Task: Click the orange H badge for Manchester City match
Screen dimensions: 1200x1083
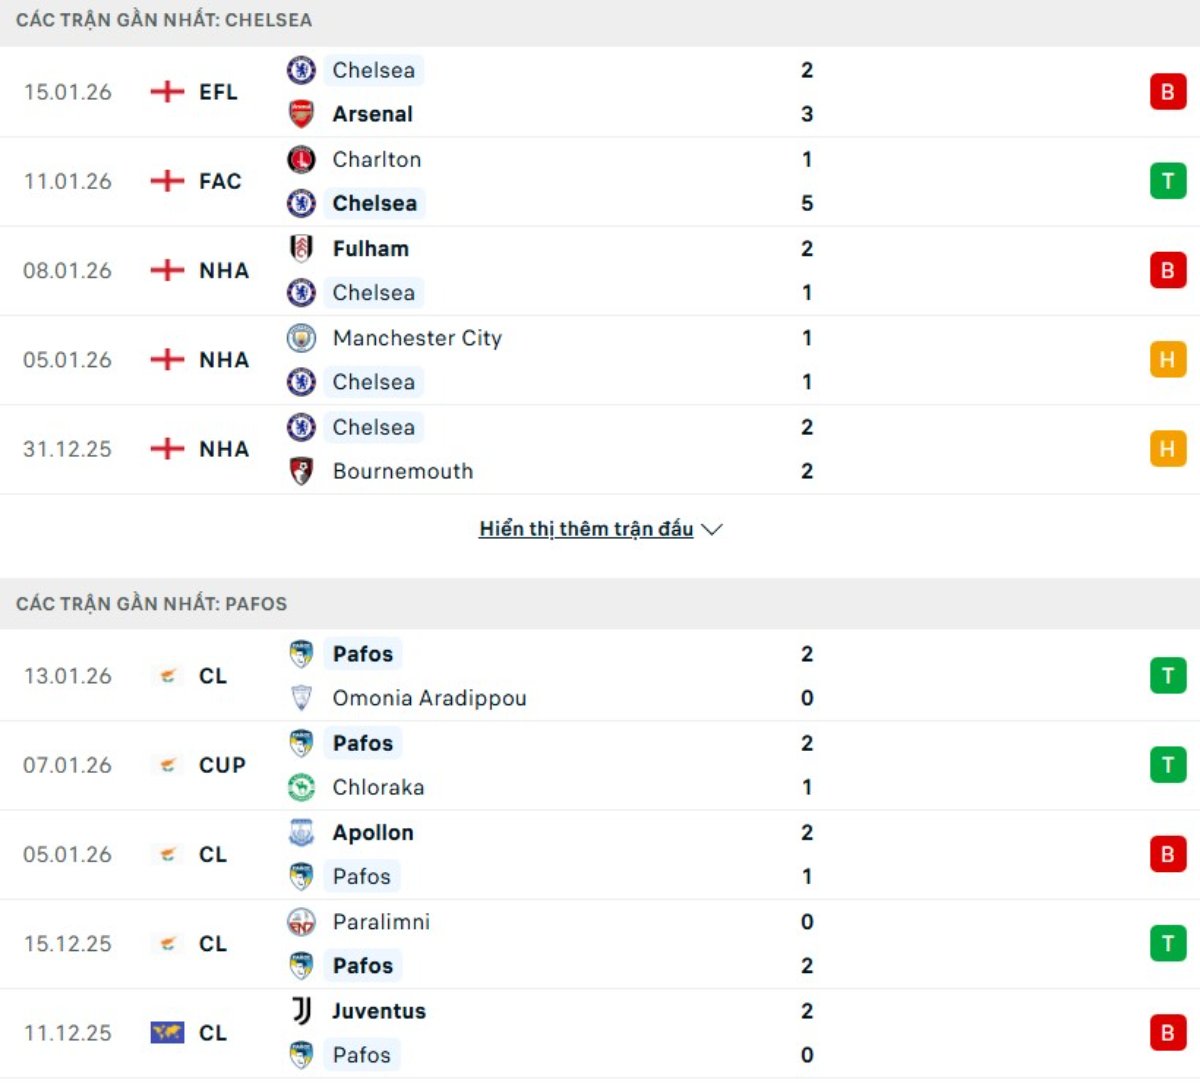Action: 1167,360
